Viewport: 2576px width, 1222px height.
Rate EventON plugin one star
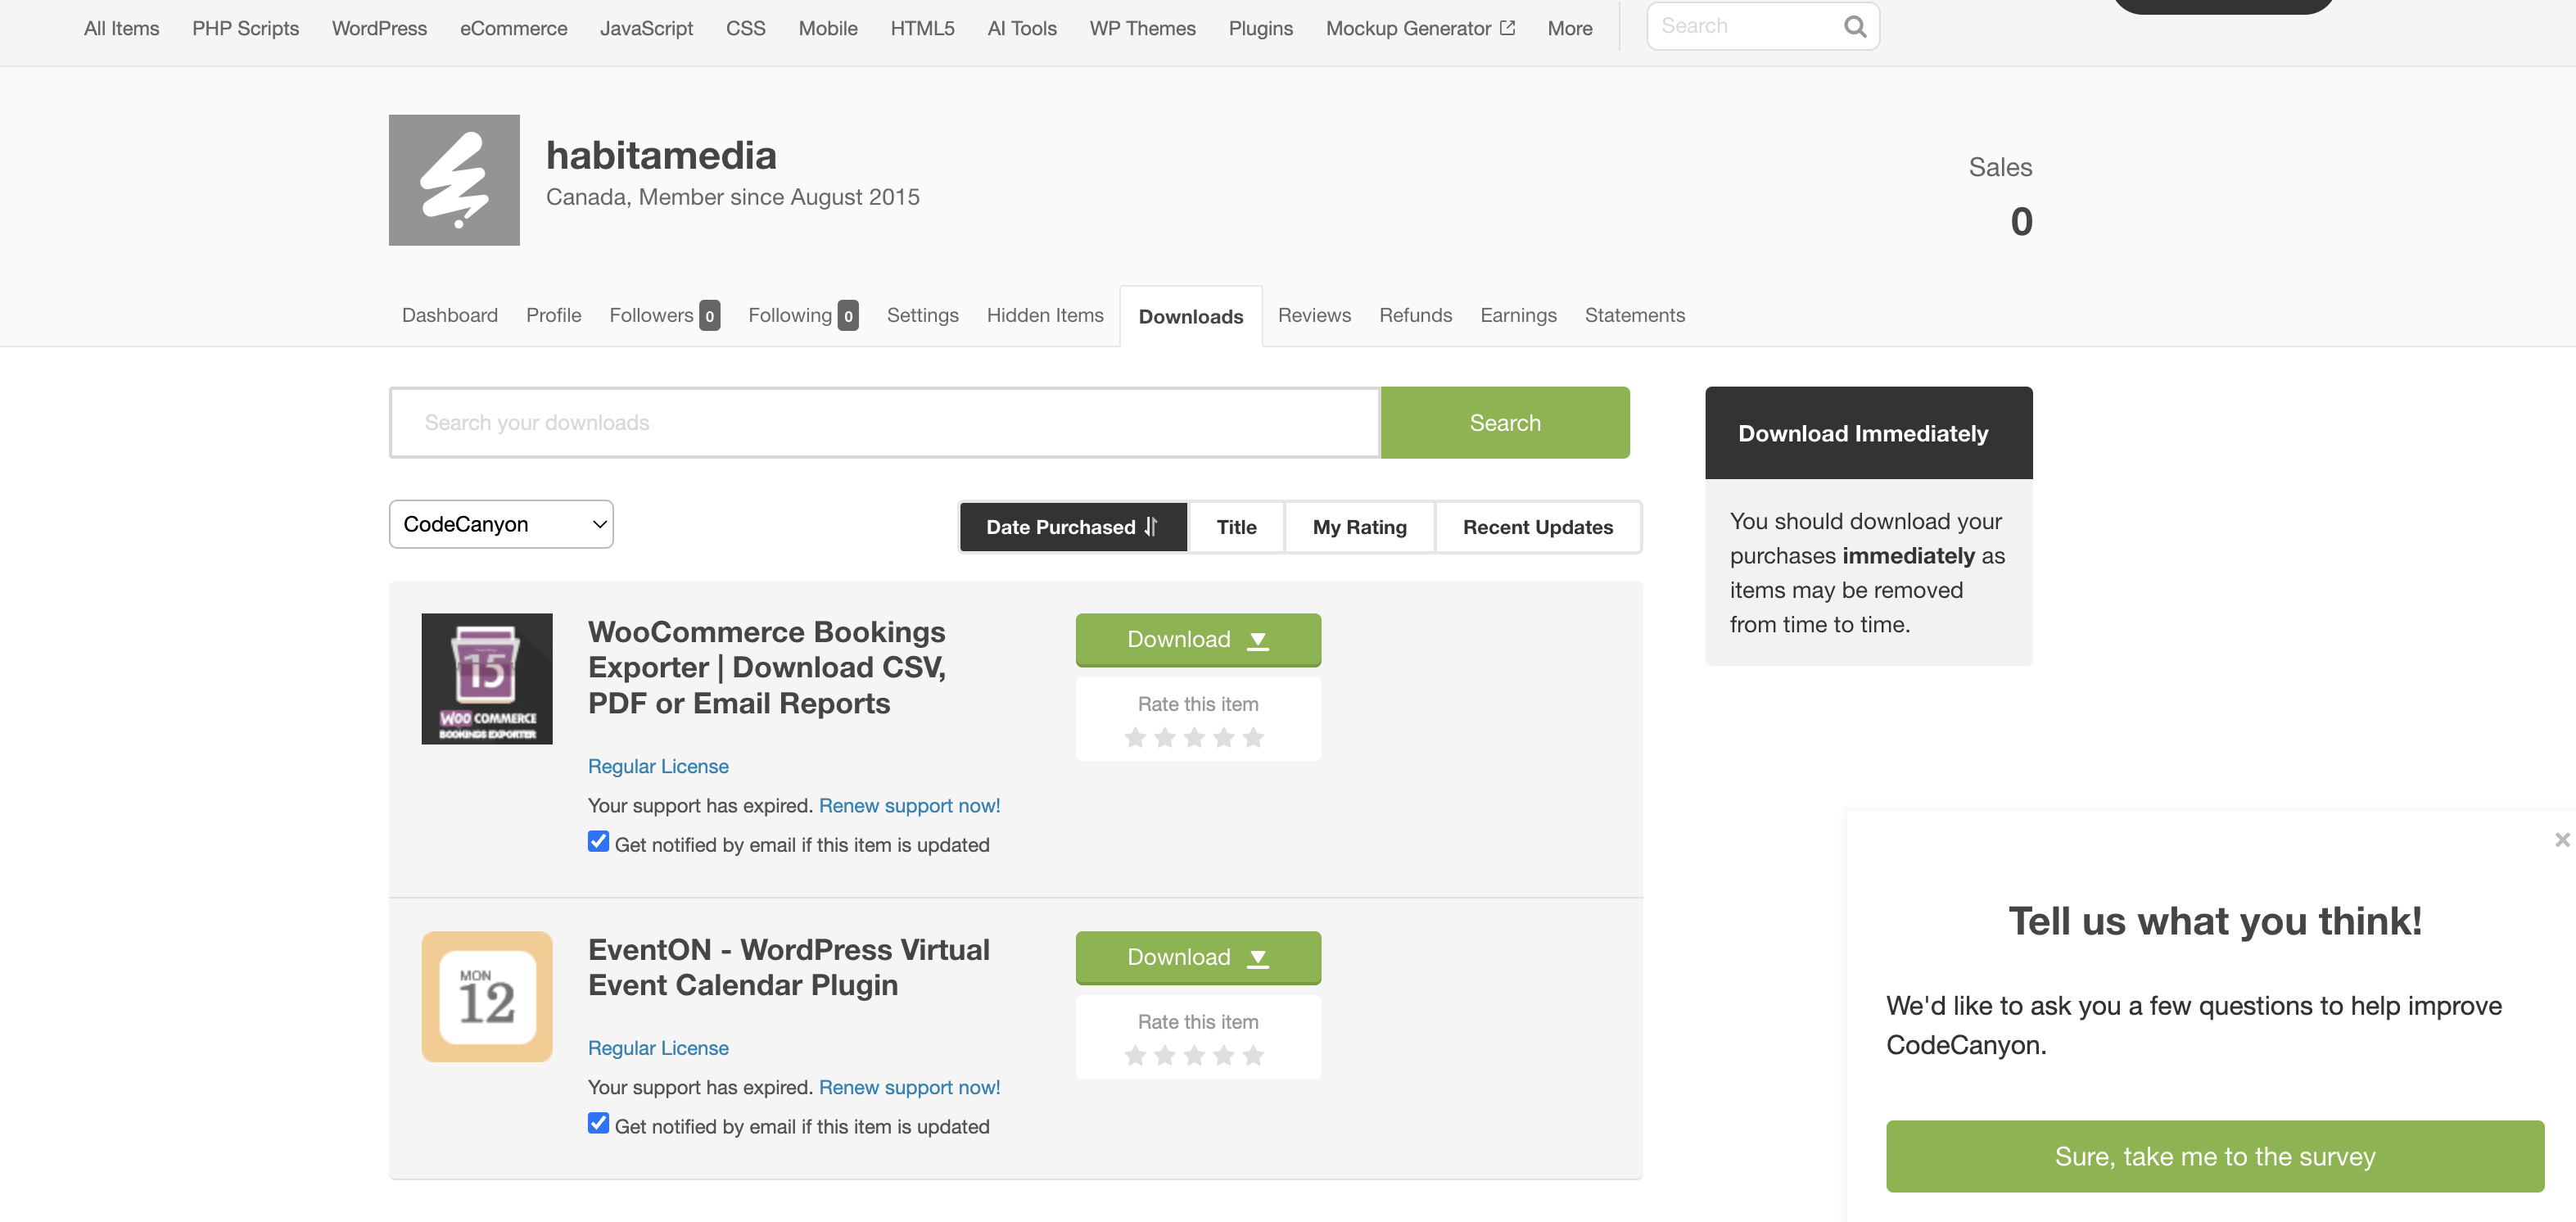[1135, 1056]
